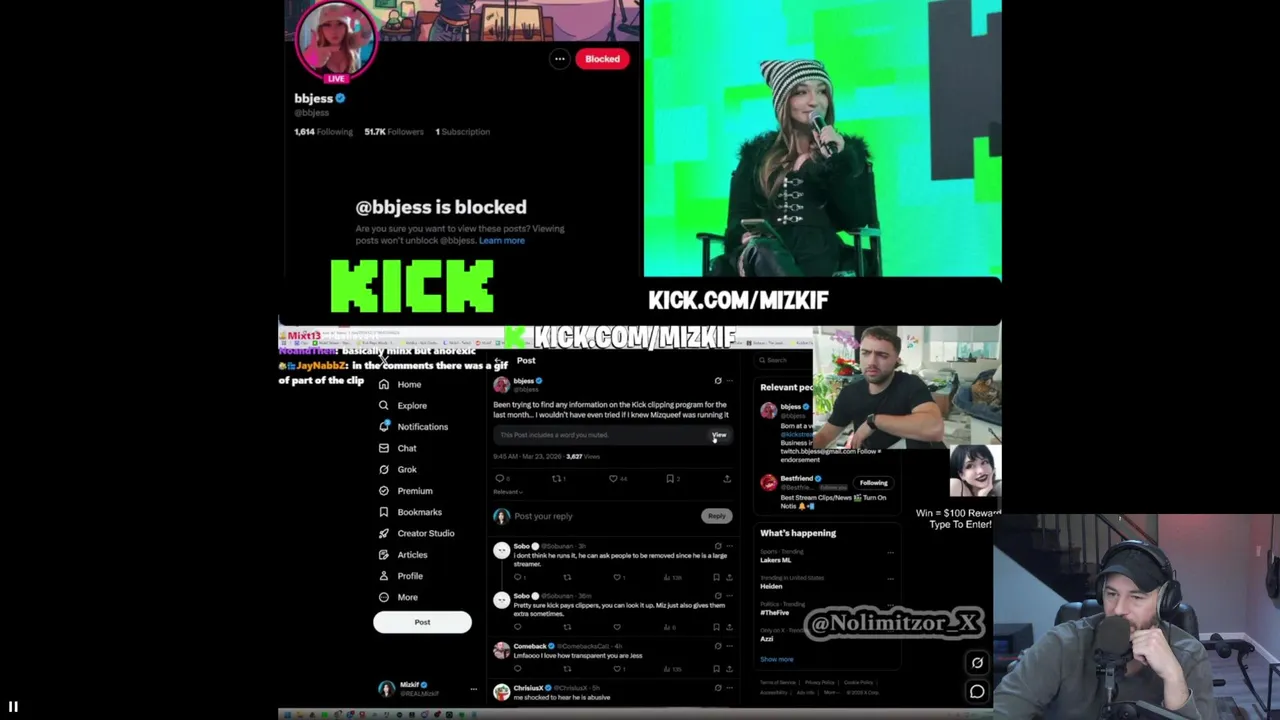Image resolution: width=1280 pixels, height=720 pixels.
Task: Open the 51.7K Followers list
Action: tap(393, 132)
